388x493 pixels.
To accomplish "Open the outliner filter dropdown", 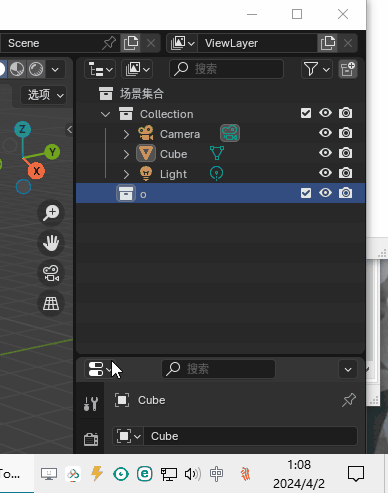I will pos(317,69).
